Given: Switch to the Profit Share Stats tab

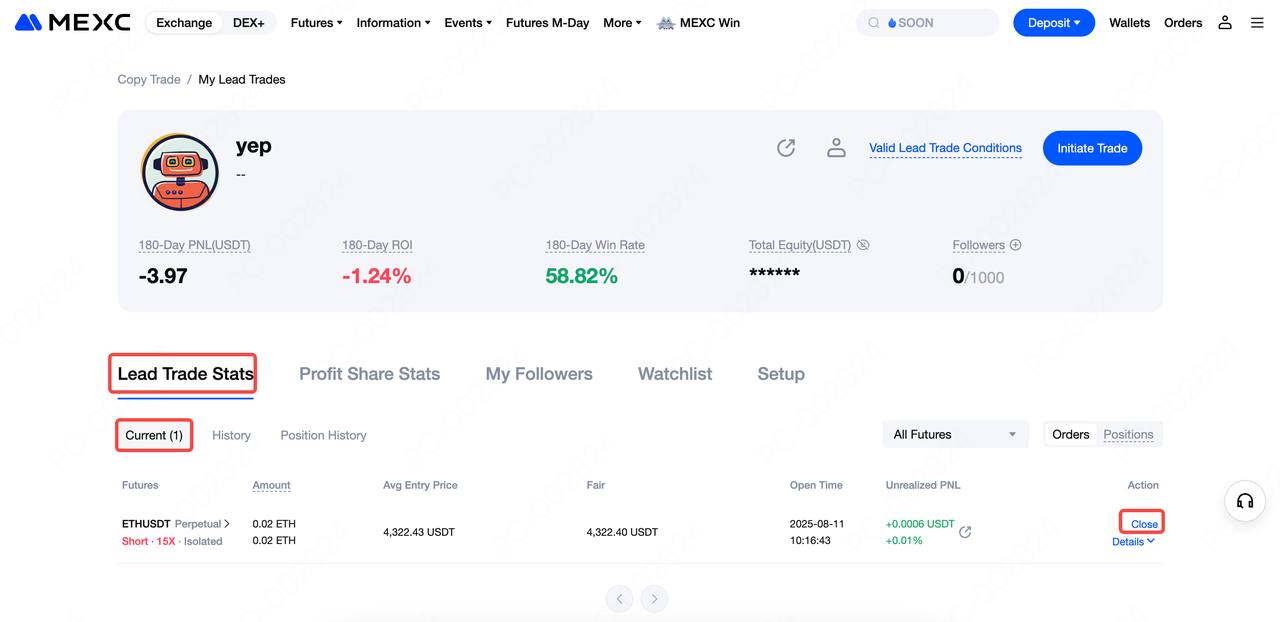Looking at the screenshot, I should [x=369, y=374].
